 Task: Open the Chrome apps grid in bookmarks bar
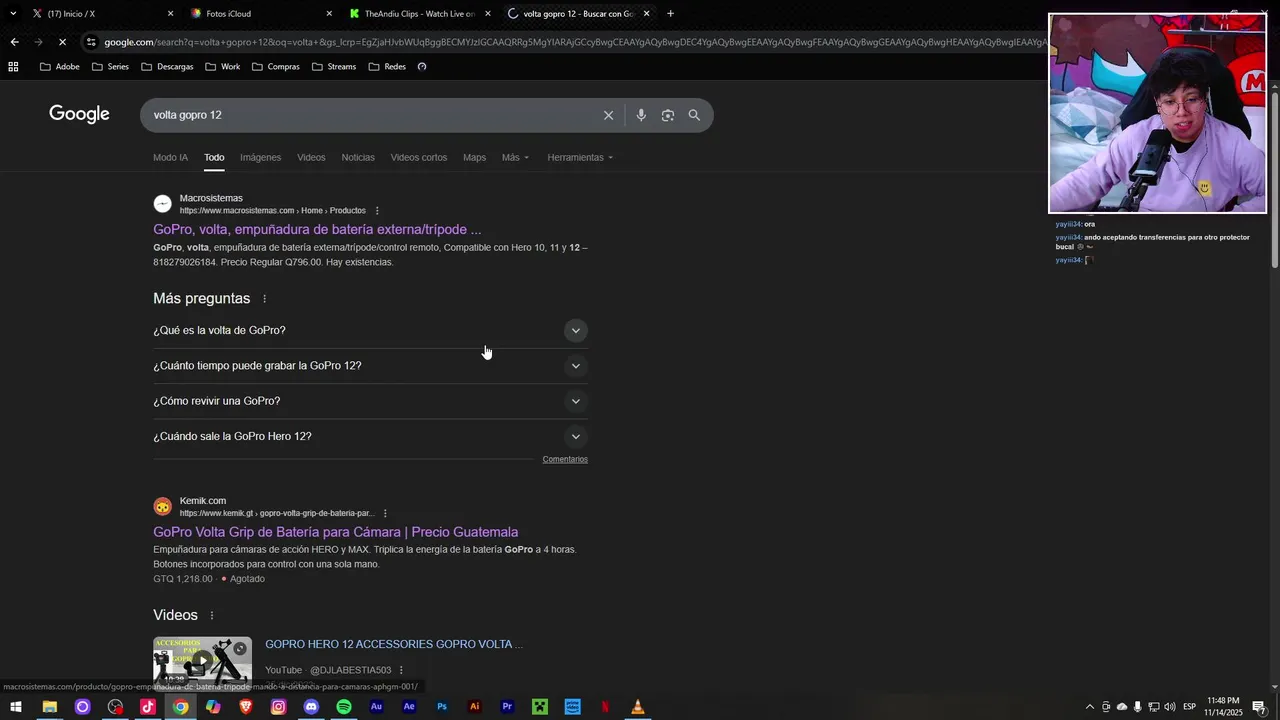click(x=13, y=67)
